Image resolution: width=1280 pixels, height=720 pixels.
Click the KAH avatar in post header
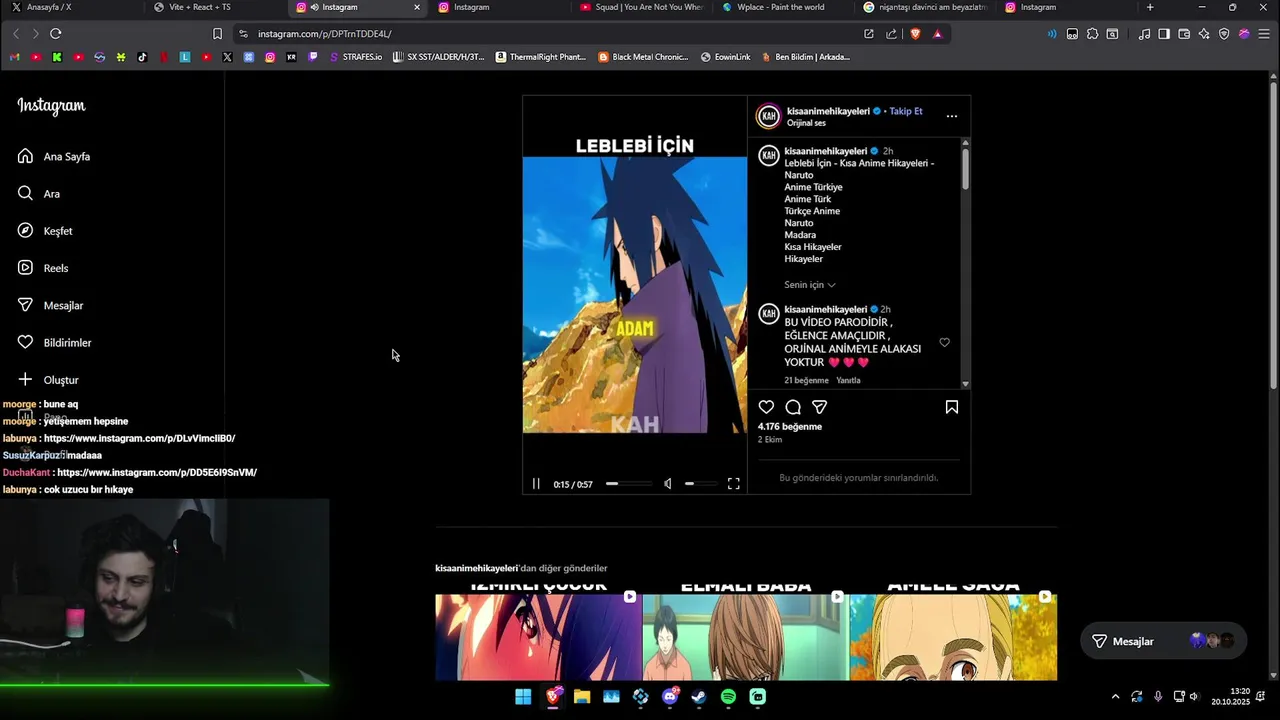768,116
